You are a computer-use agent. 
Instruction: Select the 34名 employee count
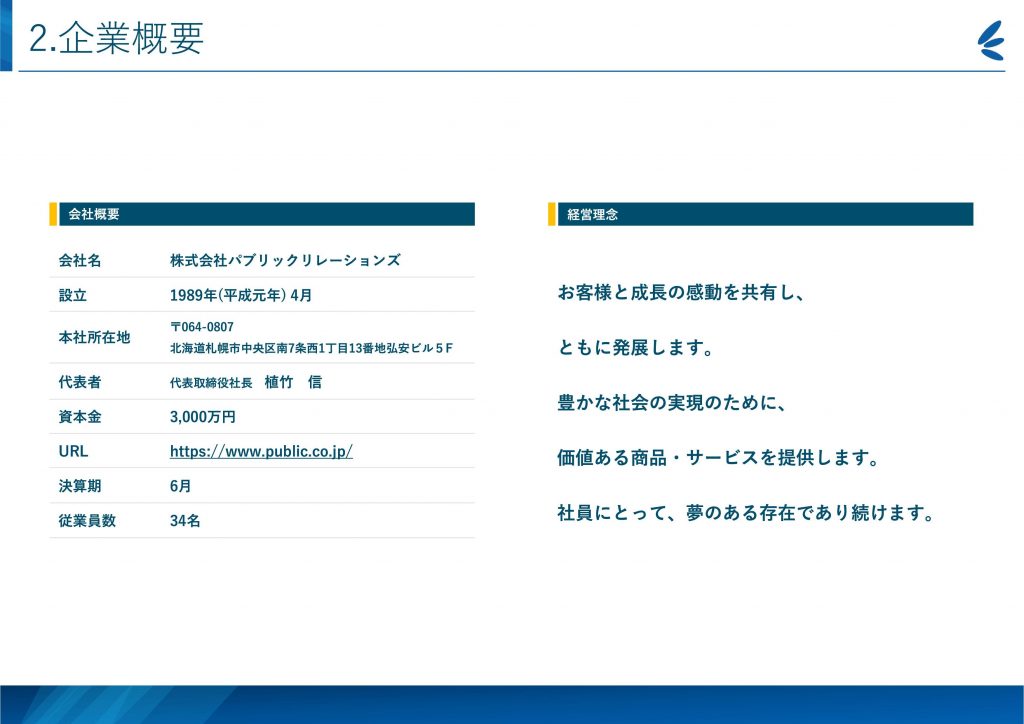click(x=185, y=520)
